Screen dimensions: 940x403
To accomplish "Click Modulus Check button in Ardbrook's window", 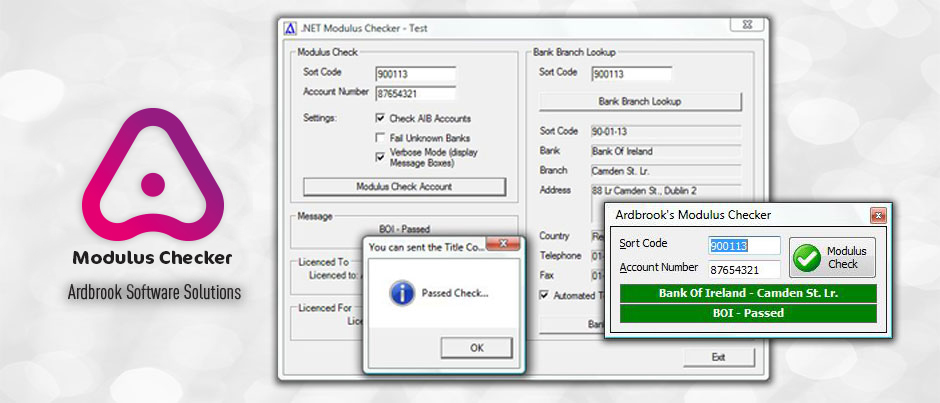I will click(832, 257).
